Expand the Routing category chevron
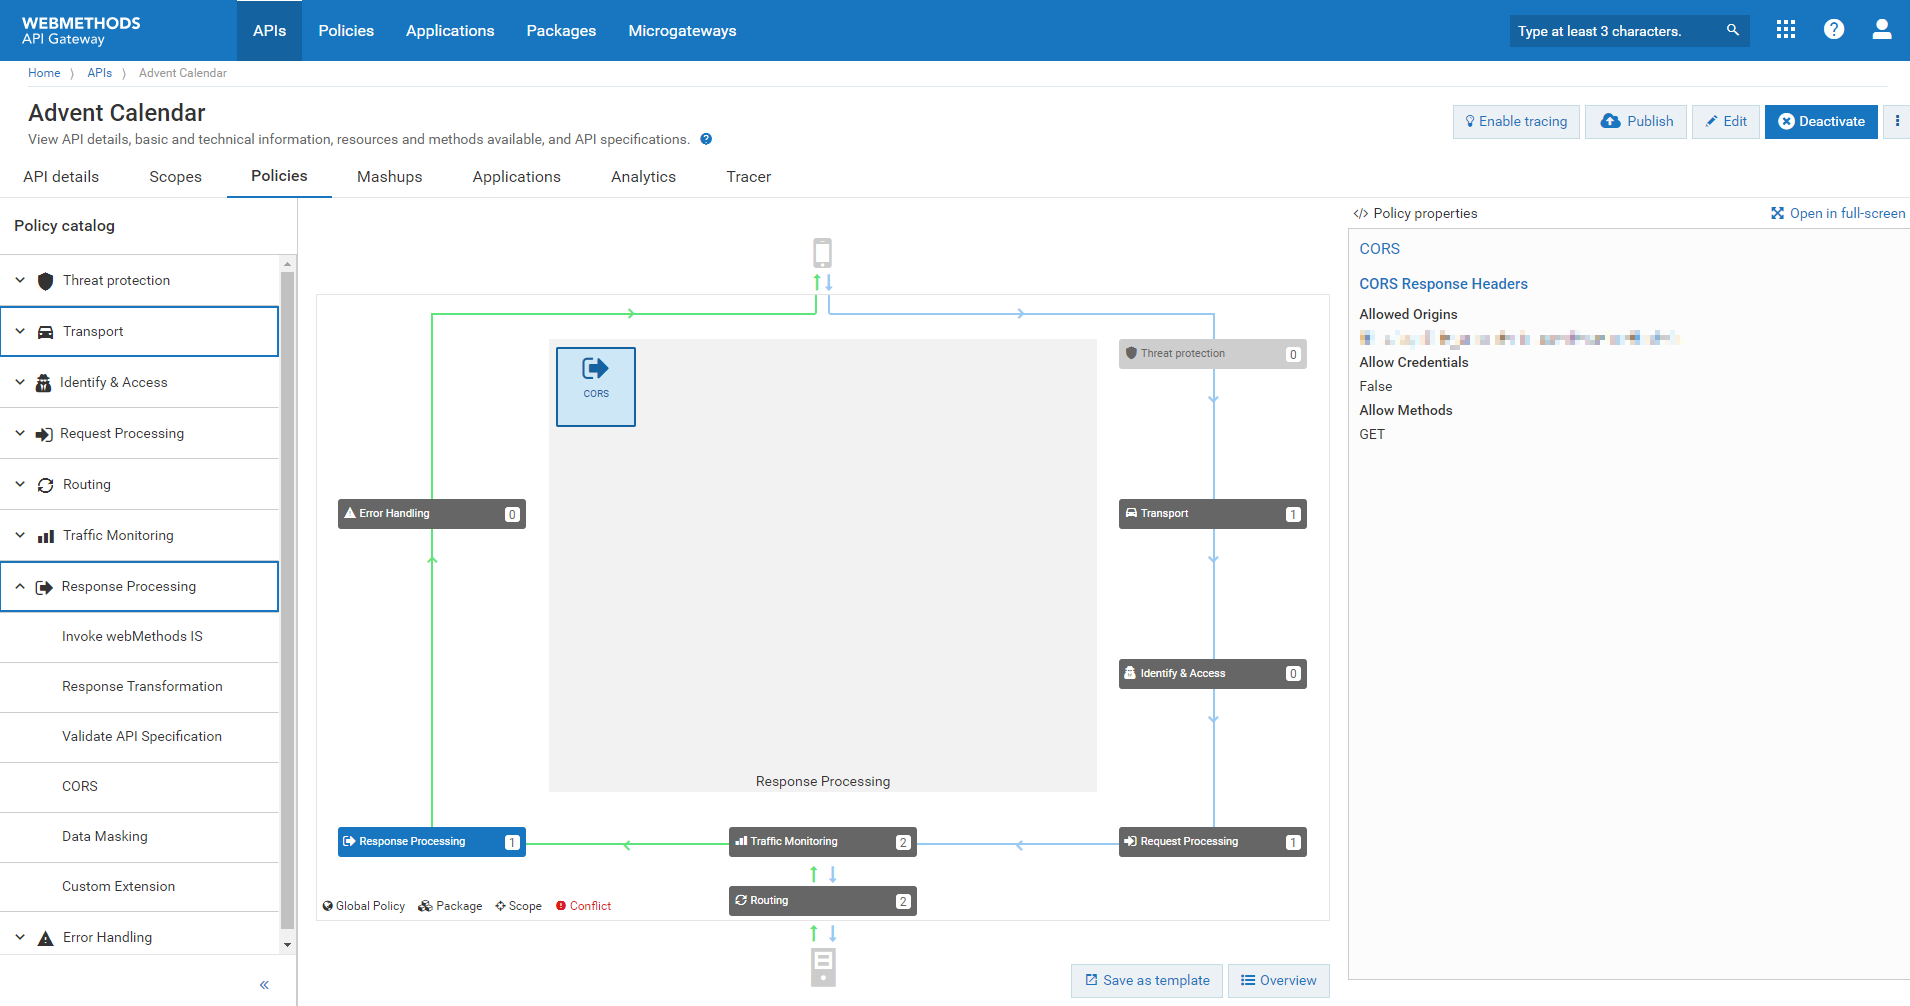 tap(20, 484)
